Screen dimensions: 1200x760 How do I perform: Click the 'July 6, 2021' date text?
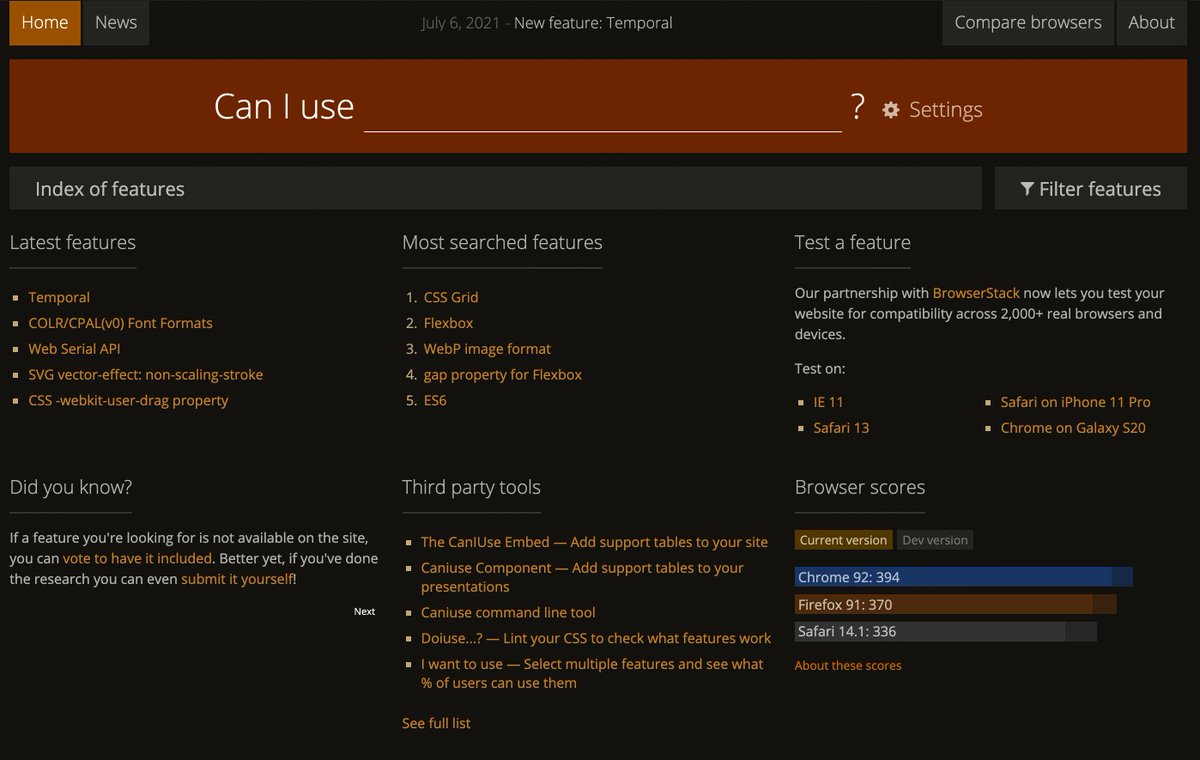tap(461, 23)
